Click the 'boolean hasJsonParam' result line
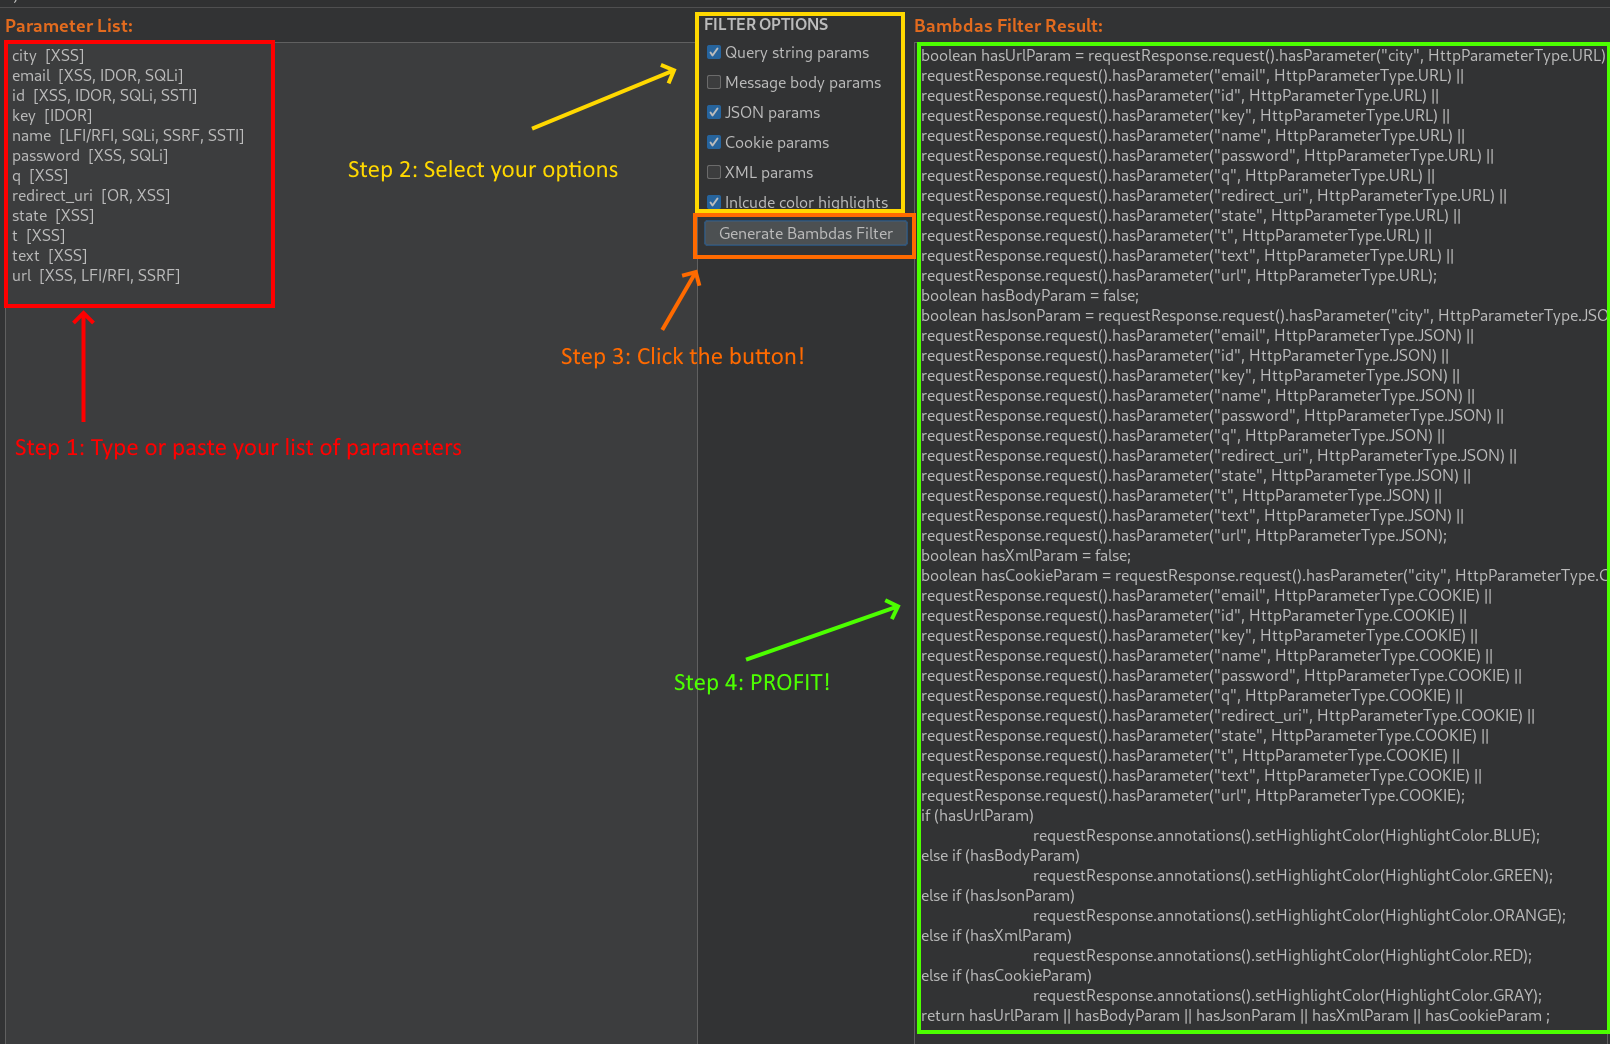 1263,315
